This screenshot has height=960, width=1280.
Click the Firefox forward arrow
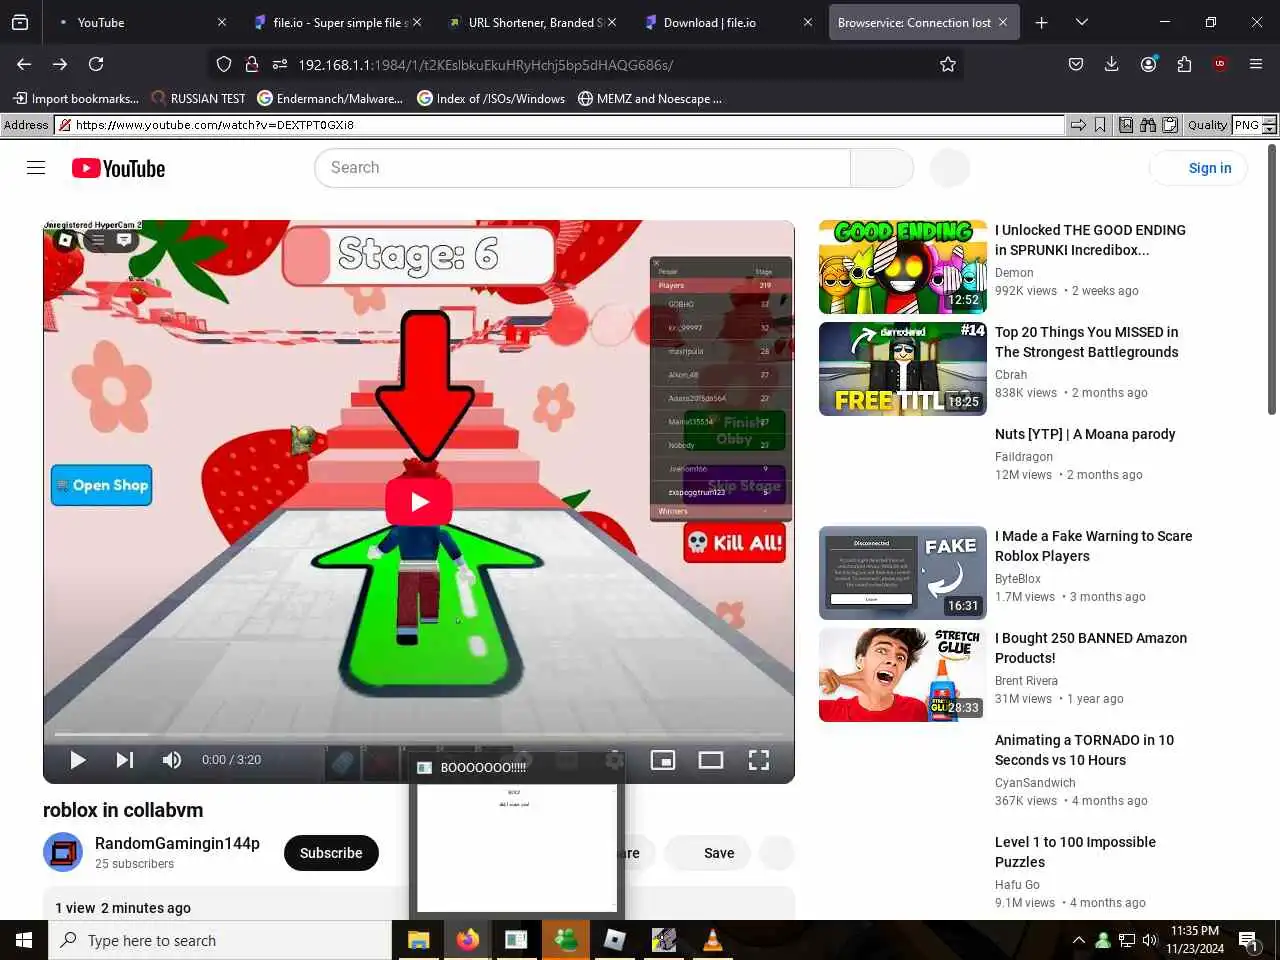click(60, 64)
